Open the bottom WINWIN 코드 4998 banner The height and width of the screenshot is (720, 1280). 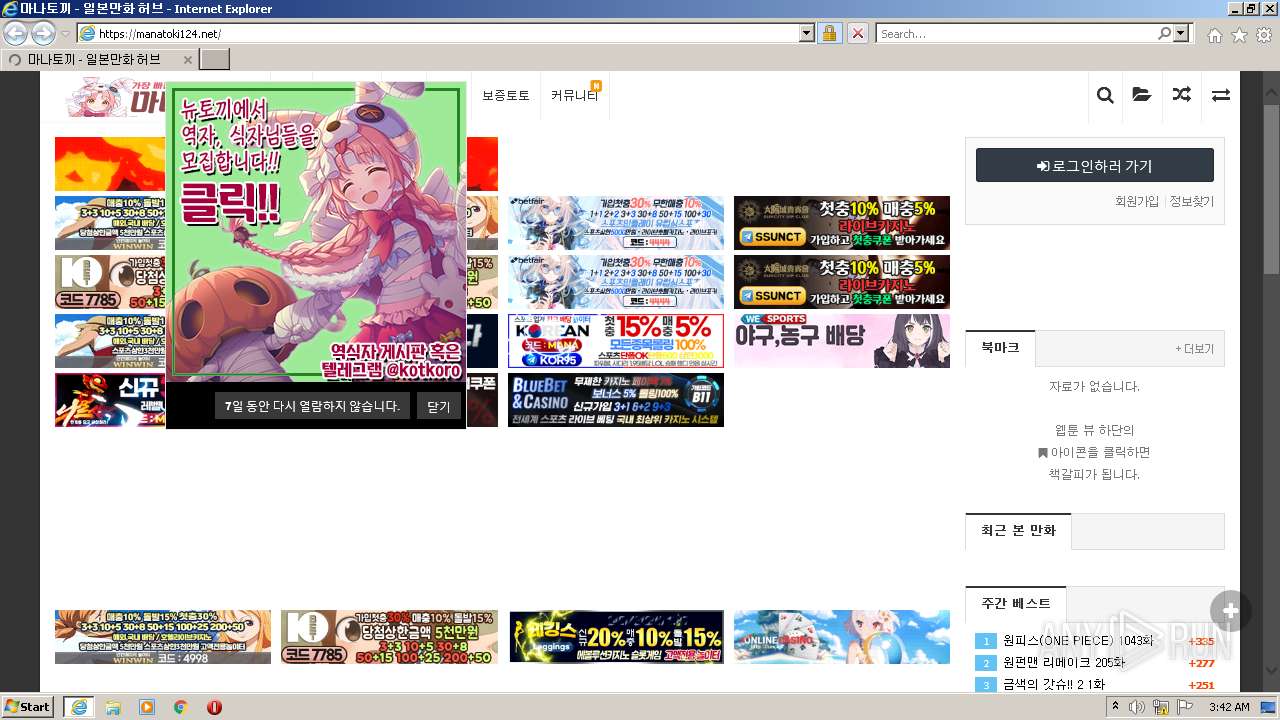(162, 637)
